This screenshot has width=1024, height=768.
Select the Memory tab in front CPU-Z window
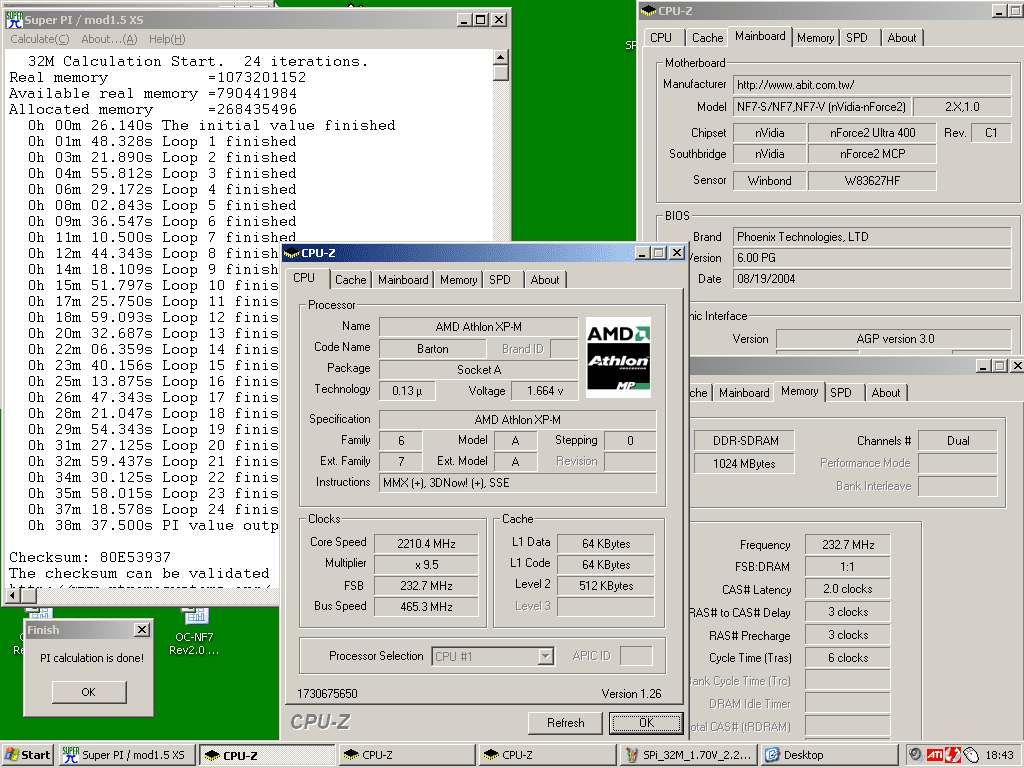click(458, 280)
